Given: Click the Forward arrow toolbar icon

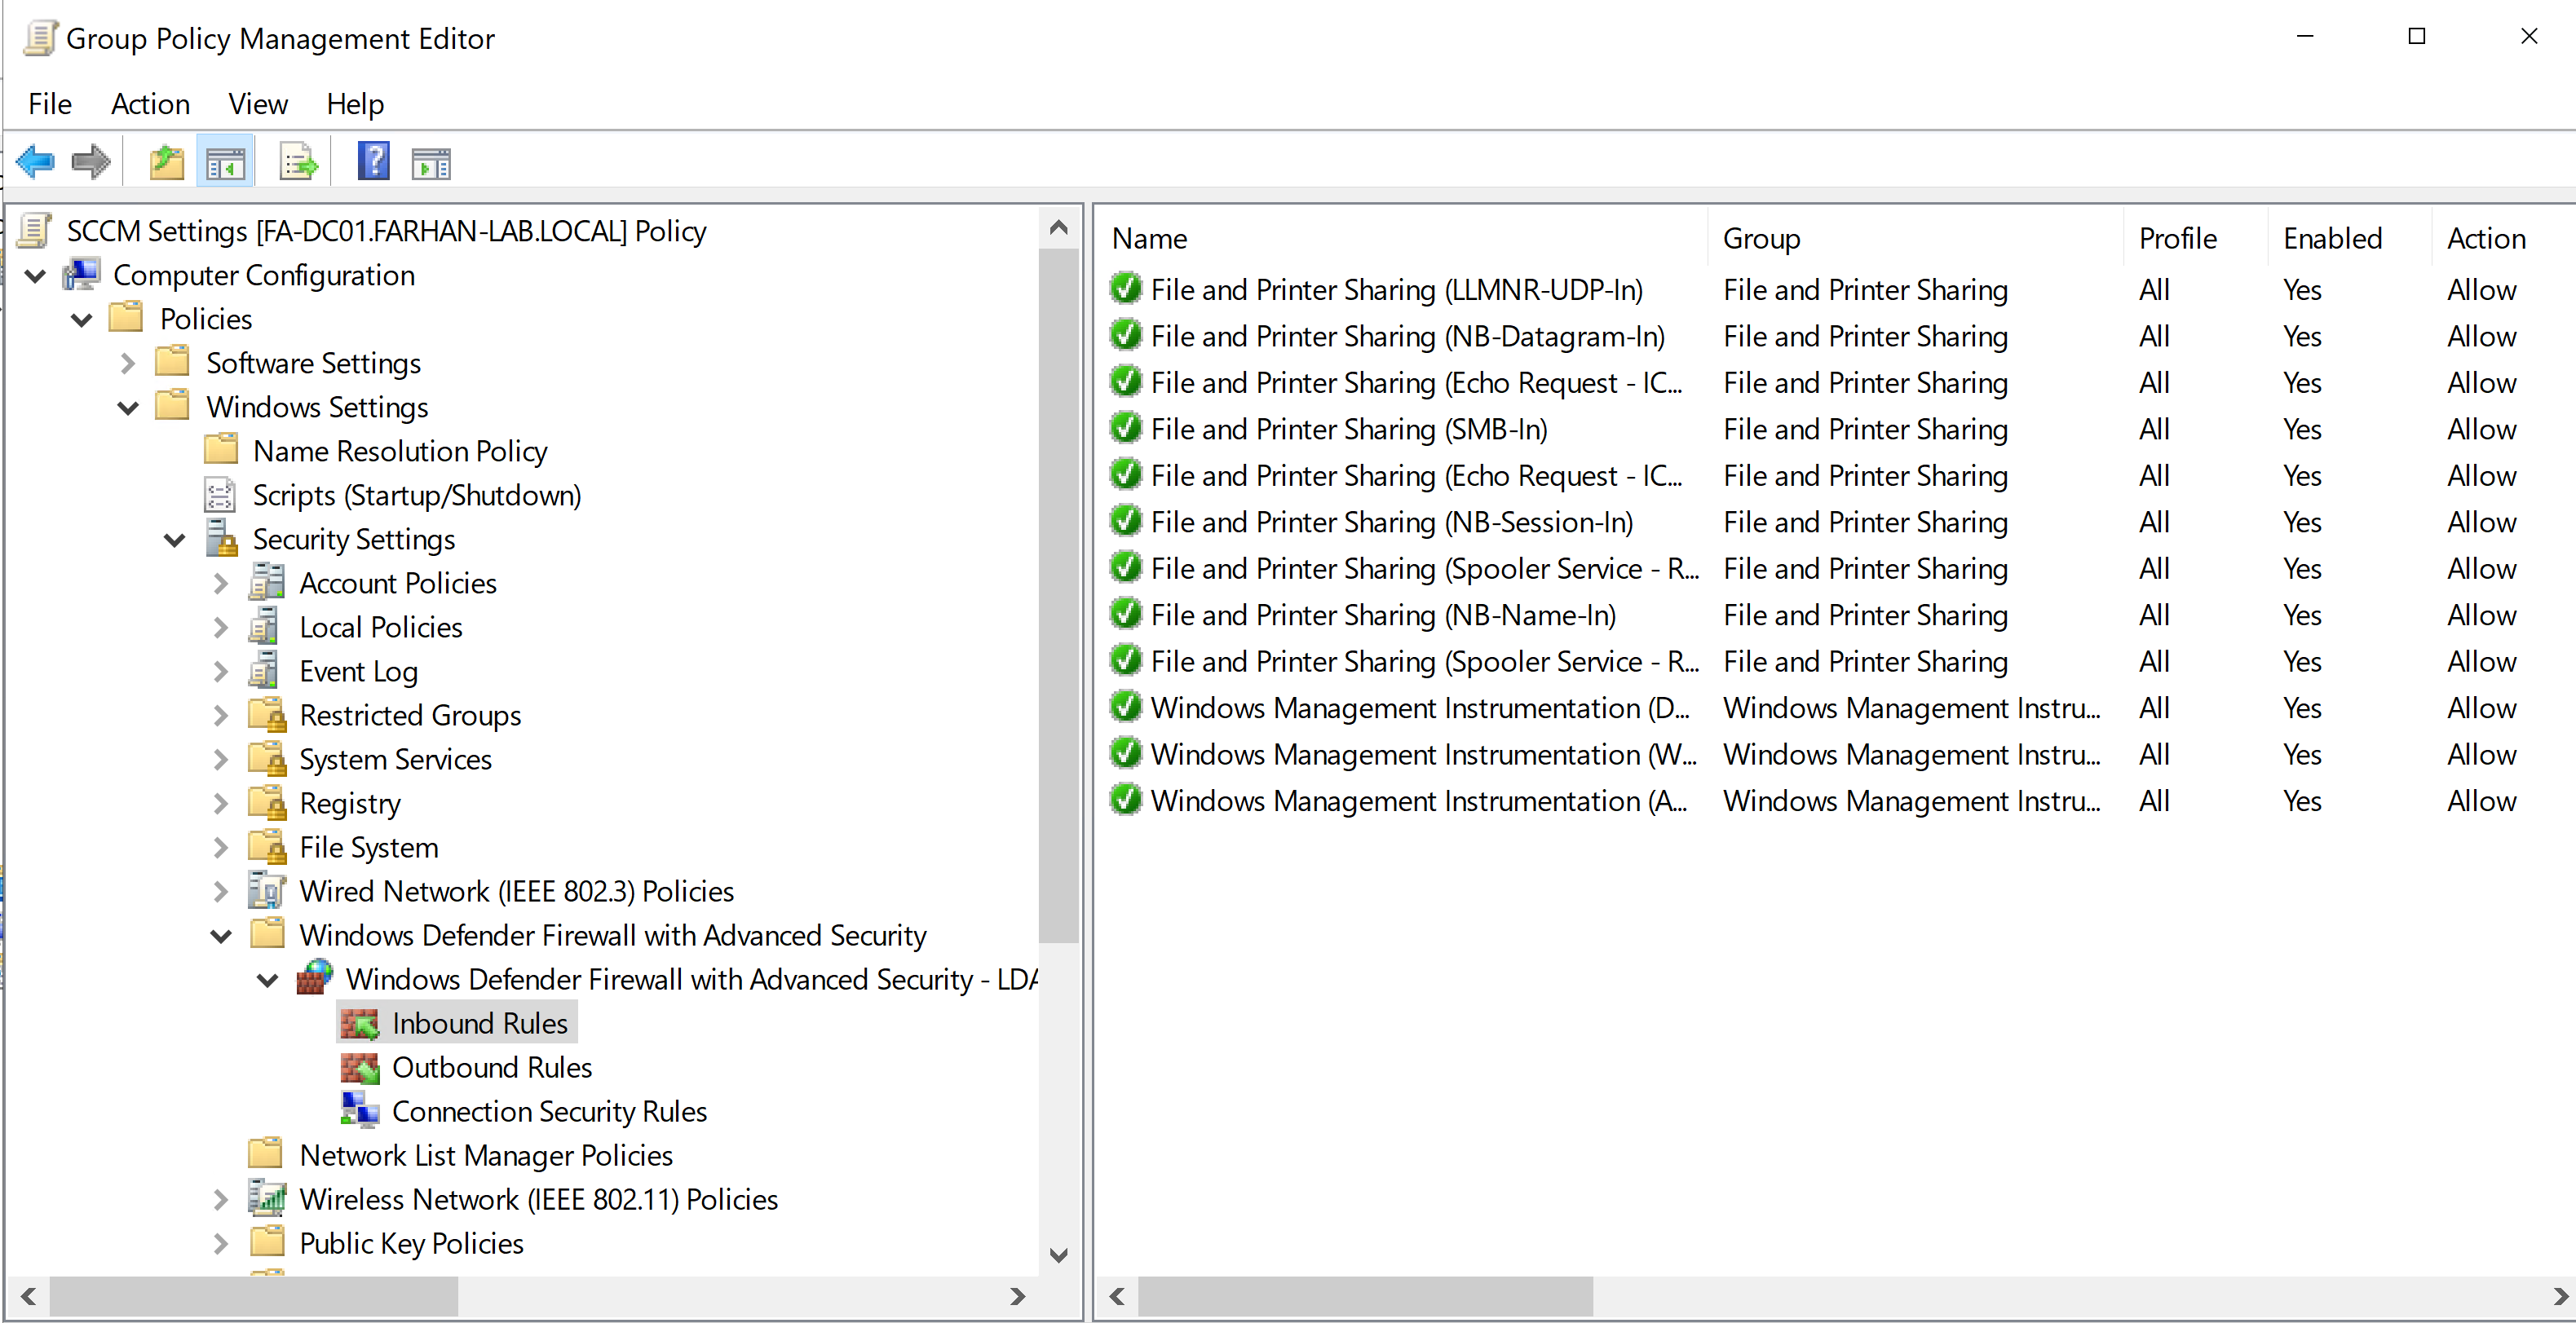Looking at the screenshot, I should pos(91,161).
